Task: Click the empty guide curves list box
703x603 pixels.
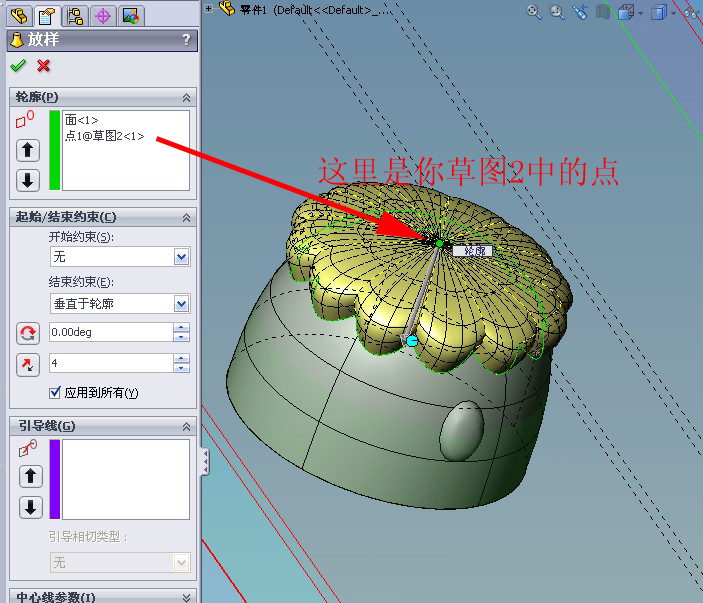Action: (126, 479)
